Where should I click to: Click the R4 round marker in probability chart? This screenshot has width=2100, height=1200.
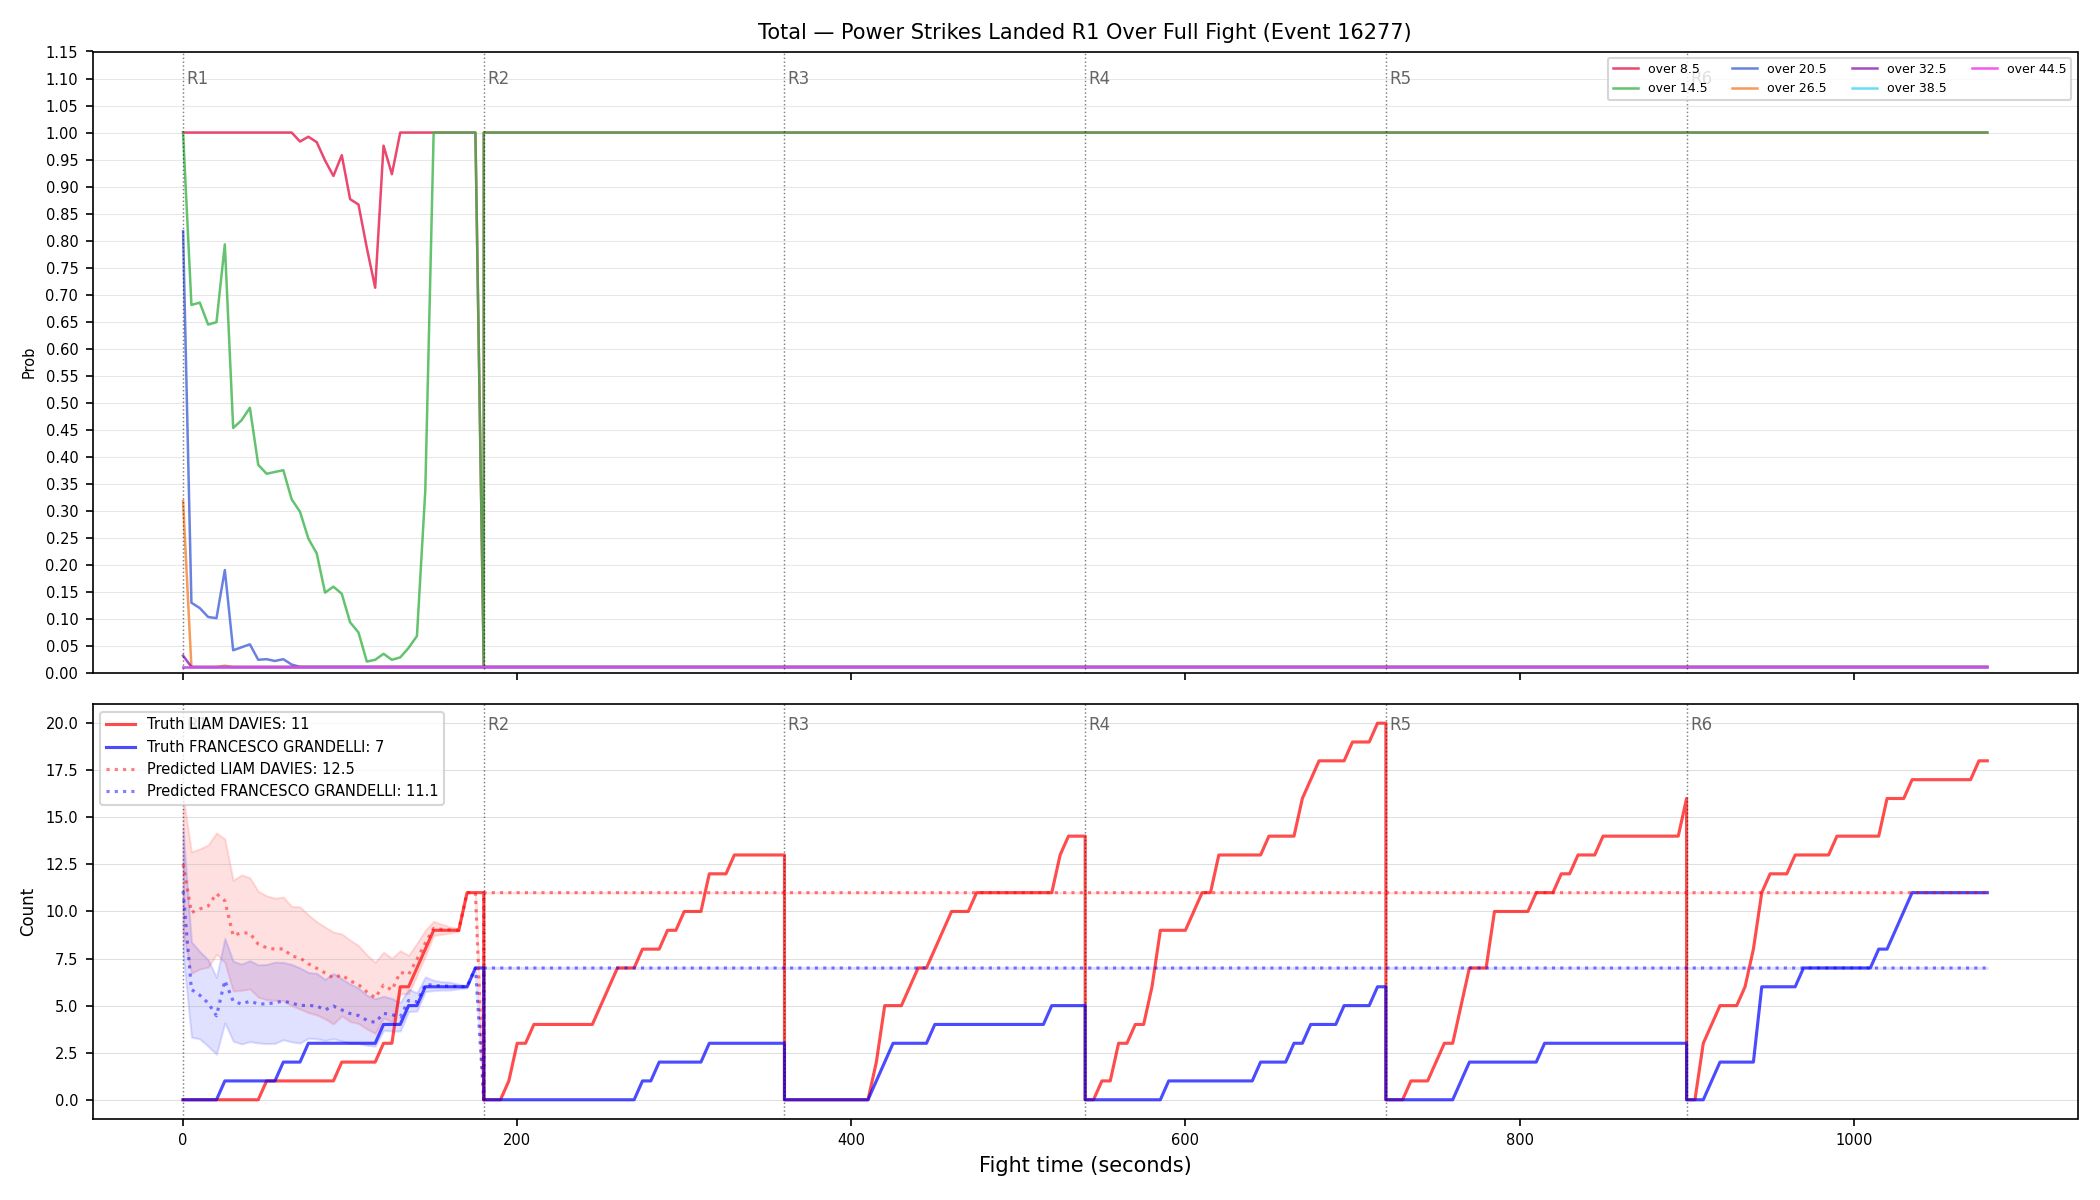[x=1099, y=78]
